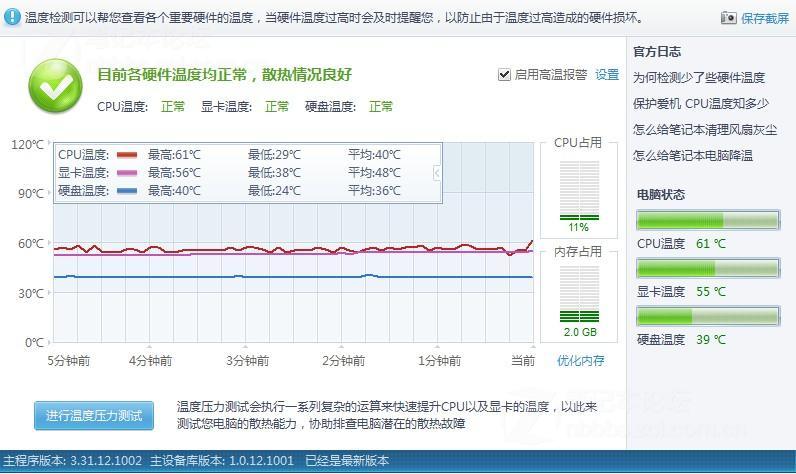Click 平均:40℃ in the legend

[374, 155]
